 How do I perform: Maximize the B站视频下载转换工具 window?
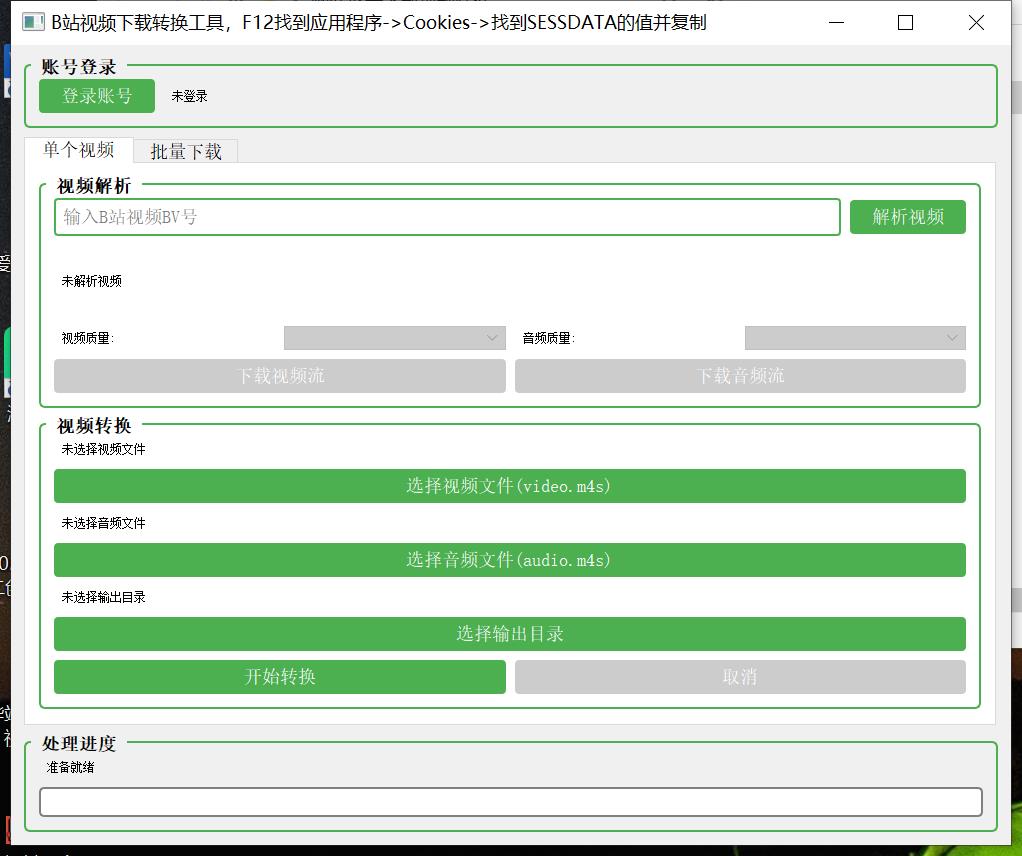click(x=905, y=23)
